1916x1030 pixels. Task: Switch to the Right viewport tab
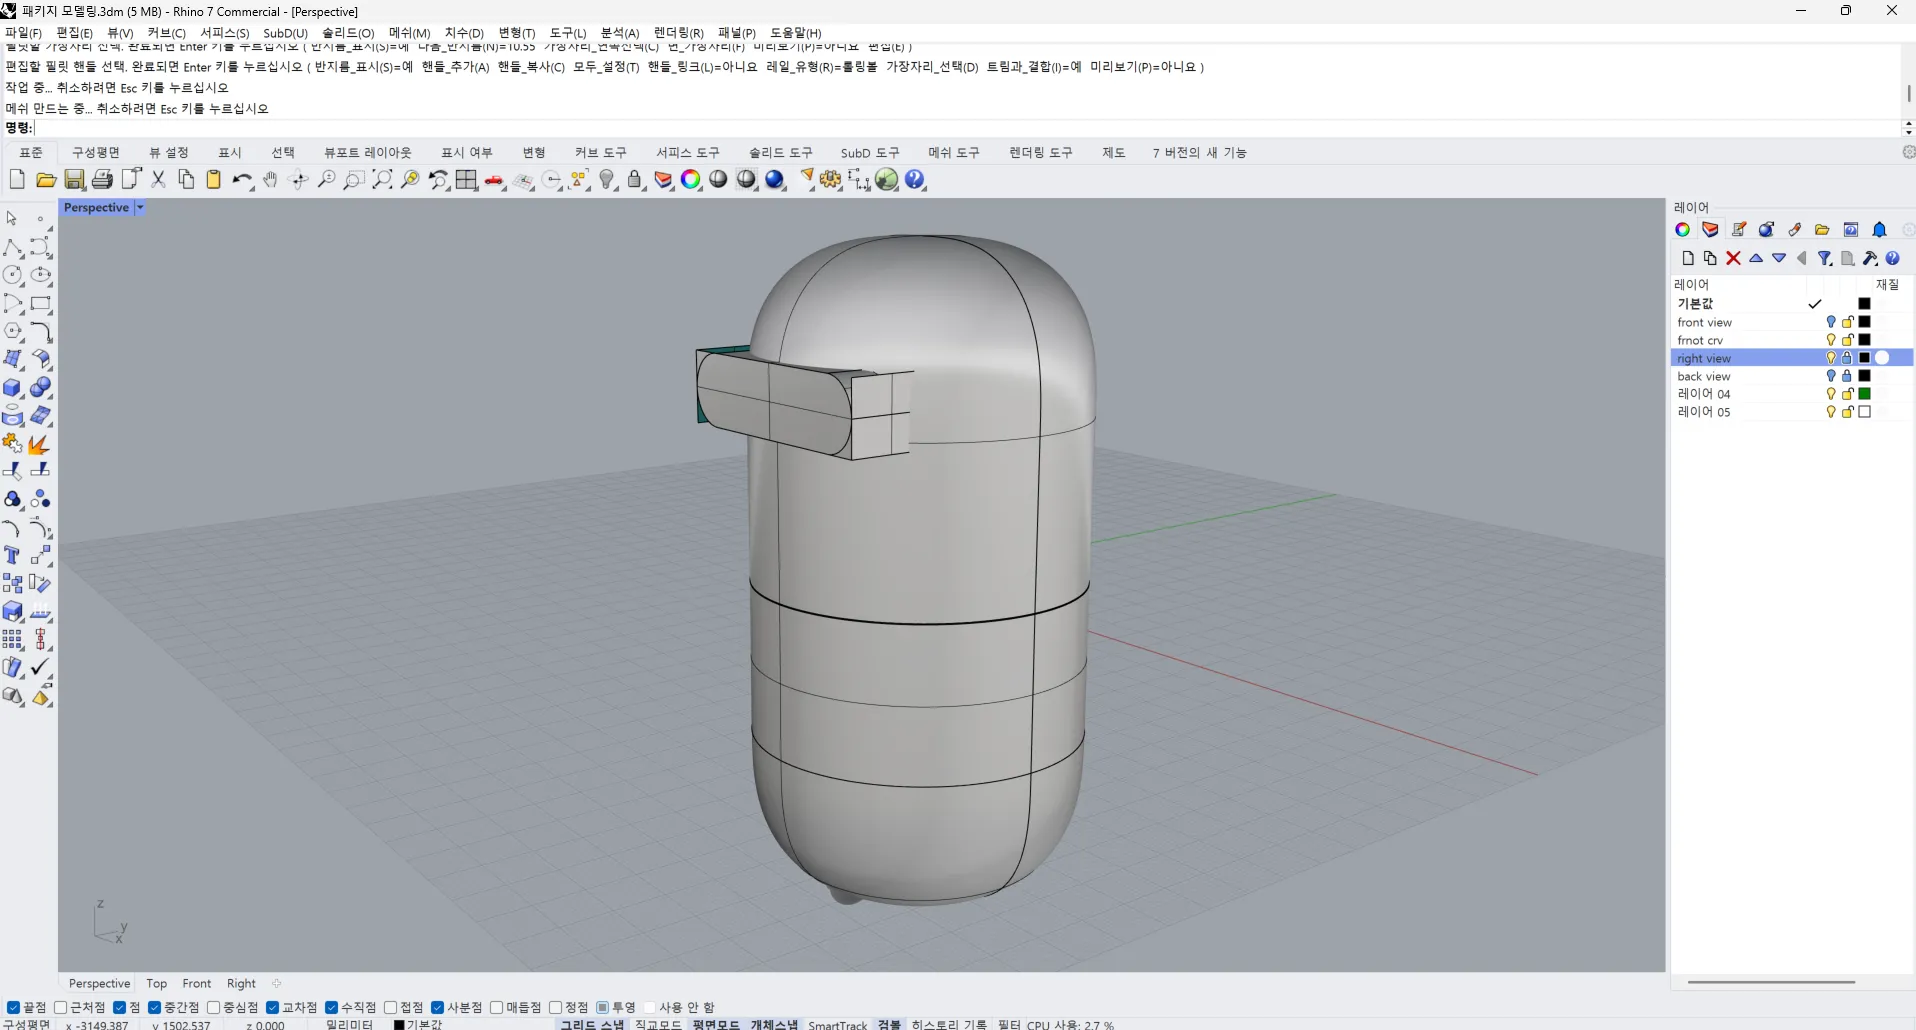point(241,983)
